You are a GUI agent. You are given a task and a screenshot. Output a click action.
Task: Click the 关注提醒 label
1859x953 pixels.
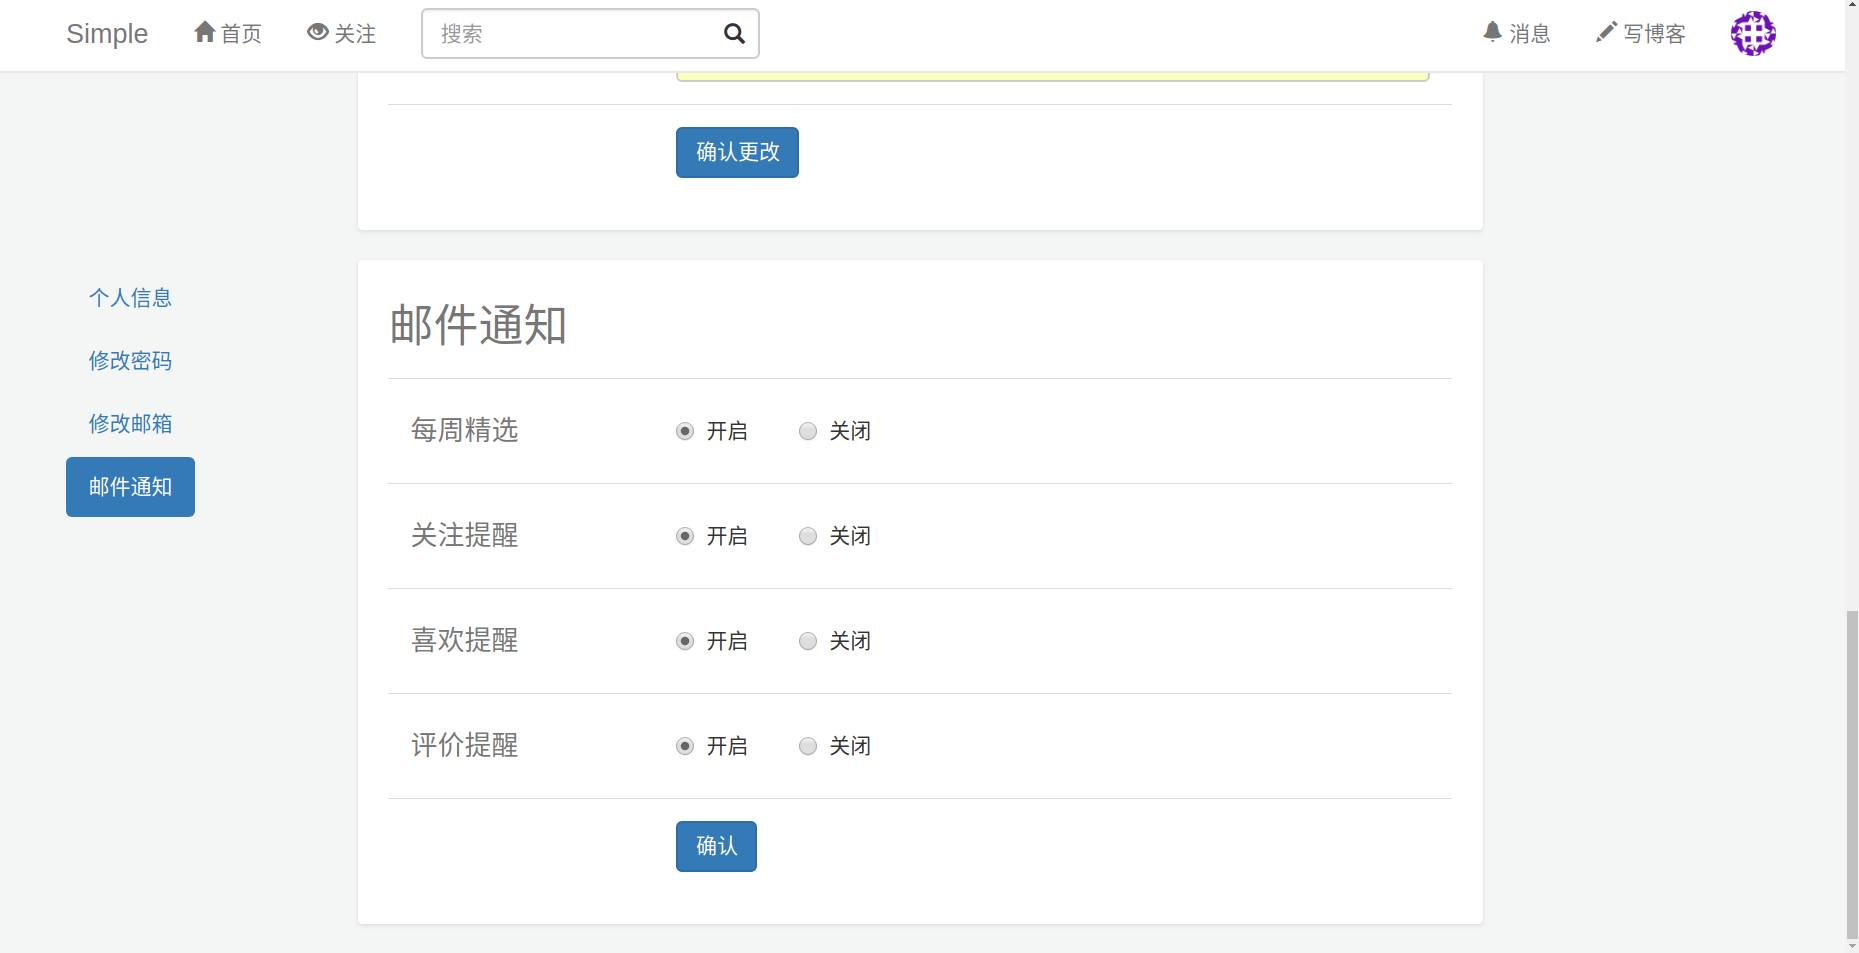tap(464, 535)
